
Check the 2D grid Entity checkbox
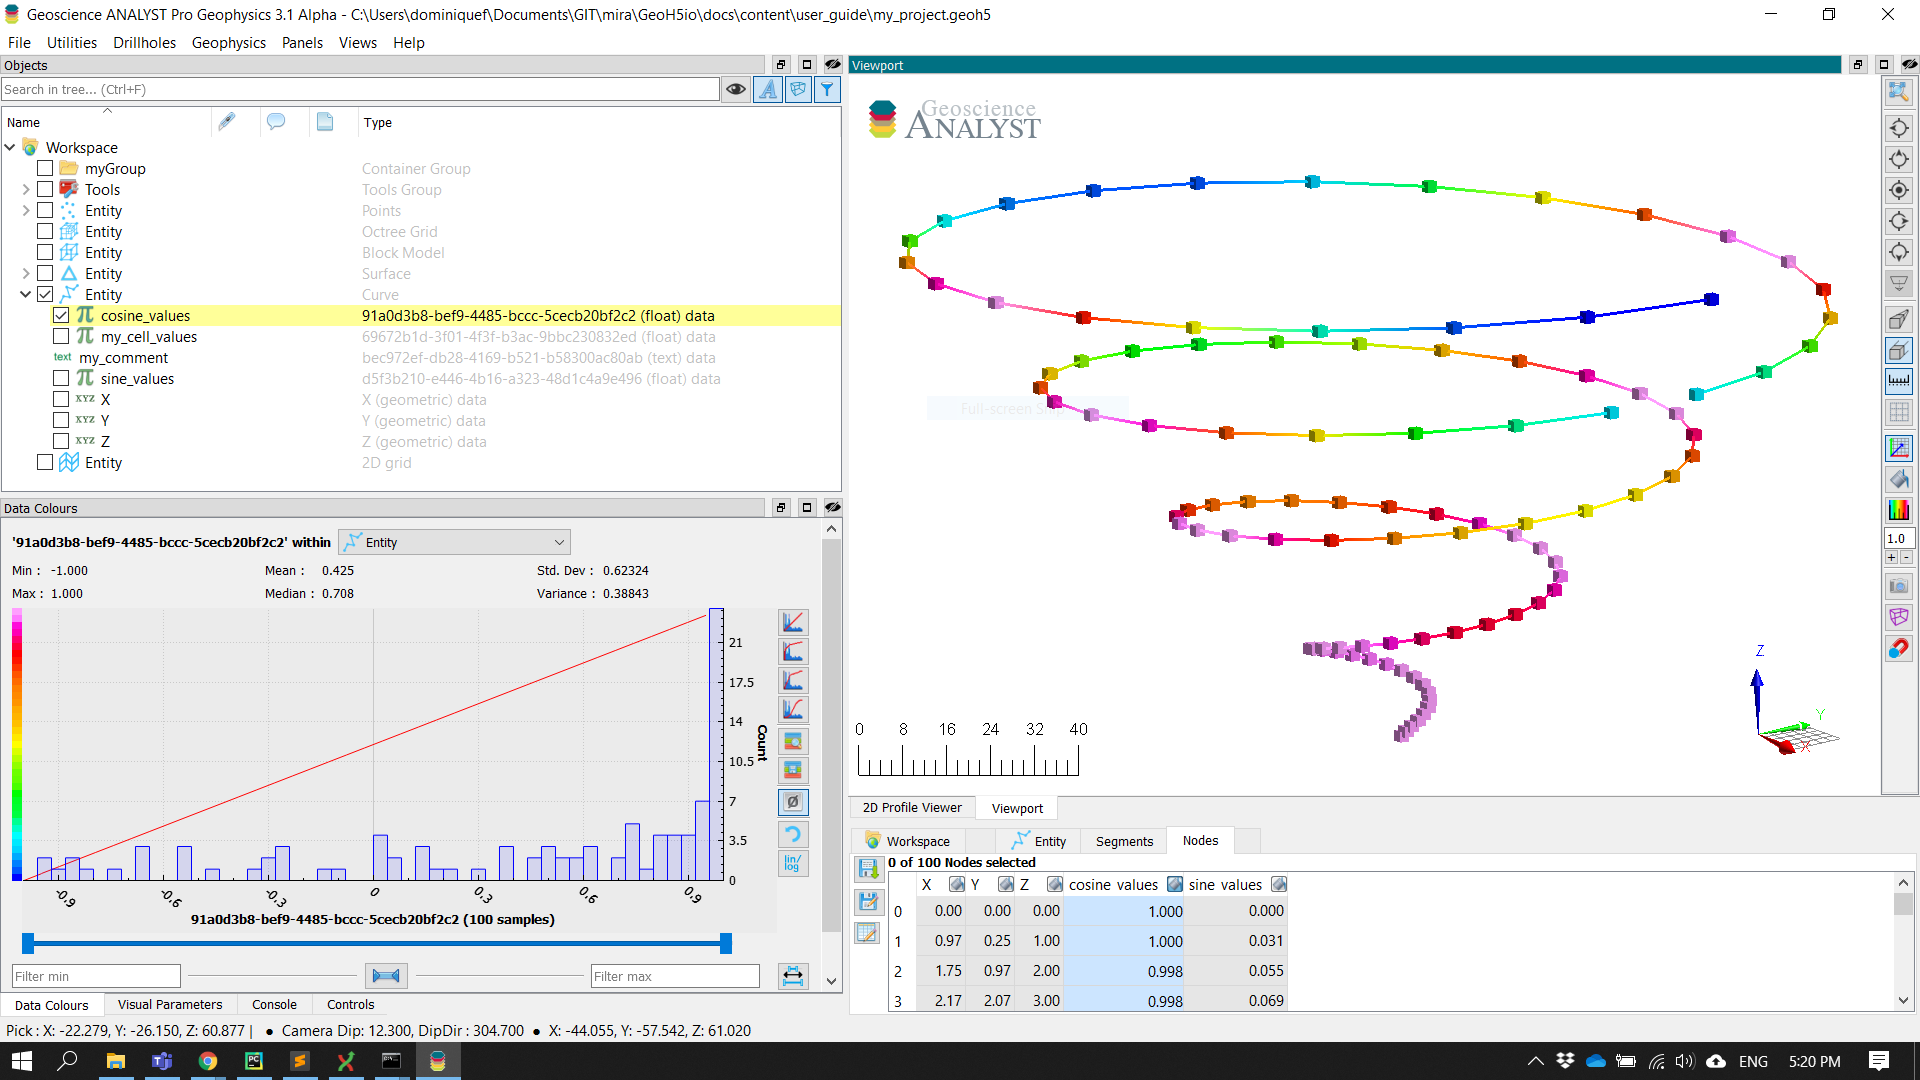(45, 462)
